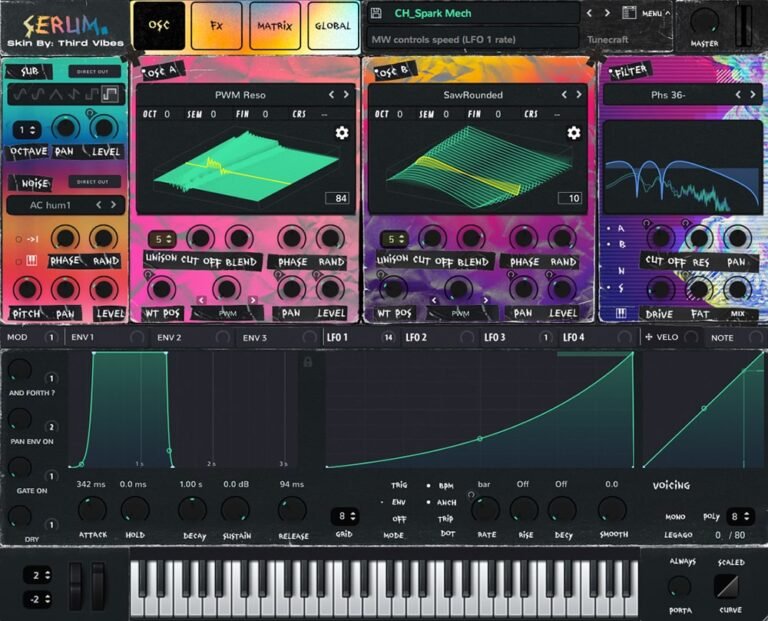This screenshot has height=621, width=768.
Task: Click the filter cutoff modulation indicator
Action: pos(646,223)
